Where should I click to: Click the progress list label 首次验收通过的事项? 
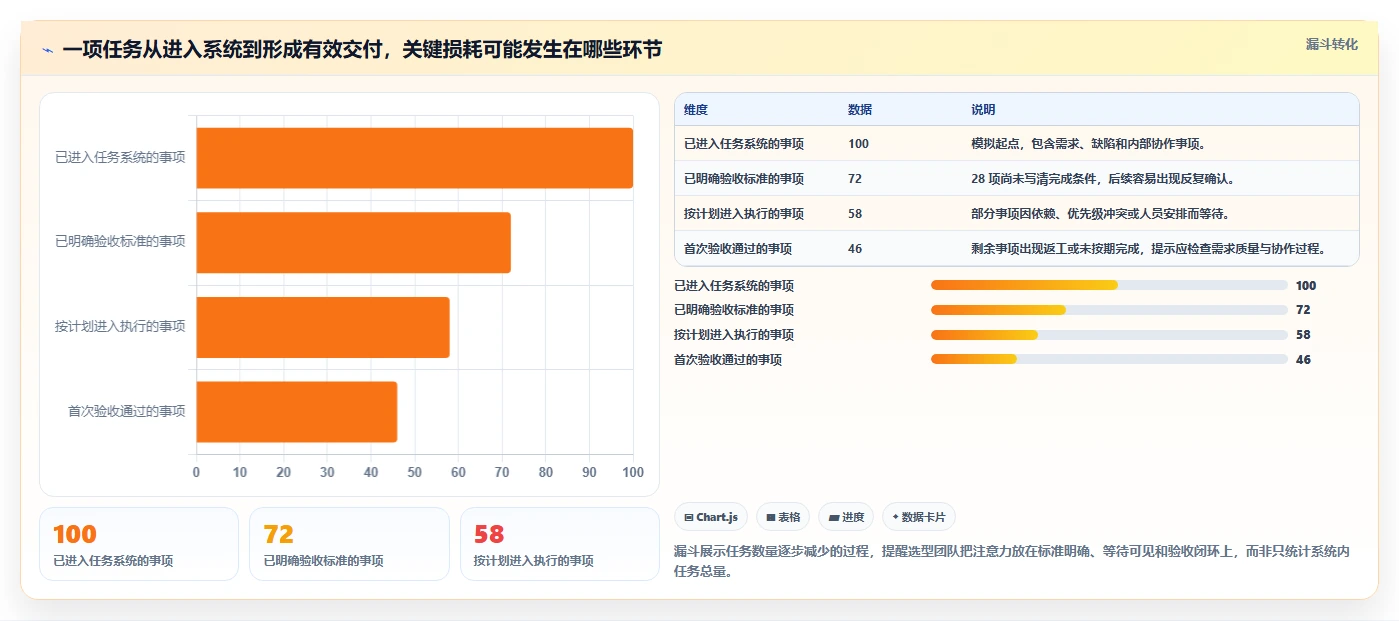[x=728, y=360]
